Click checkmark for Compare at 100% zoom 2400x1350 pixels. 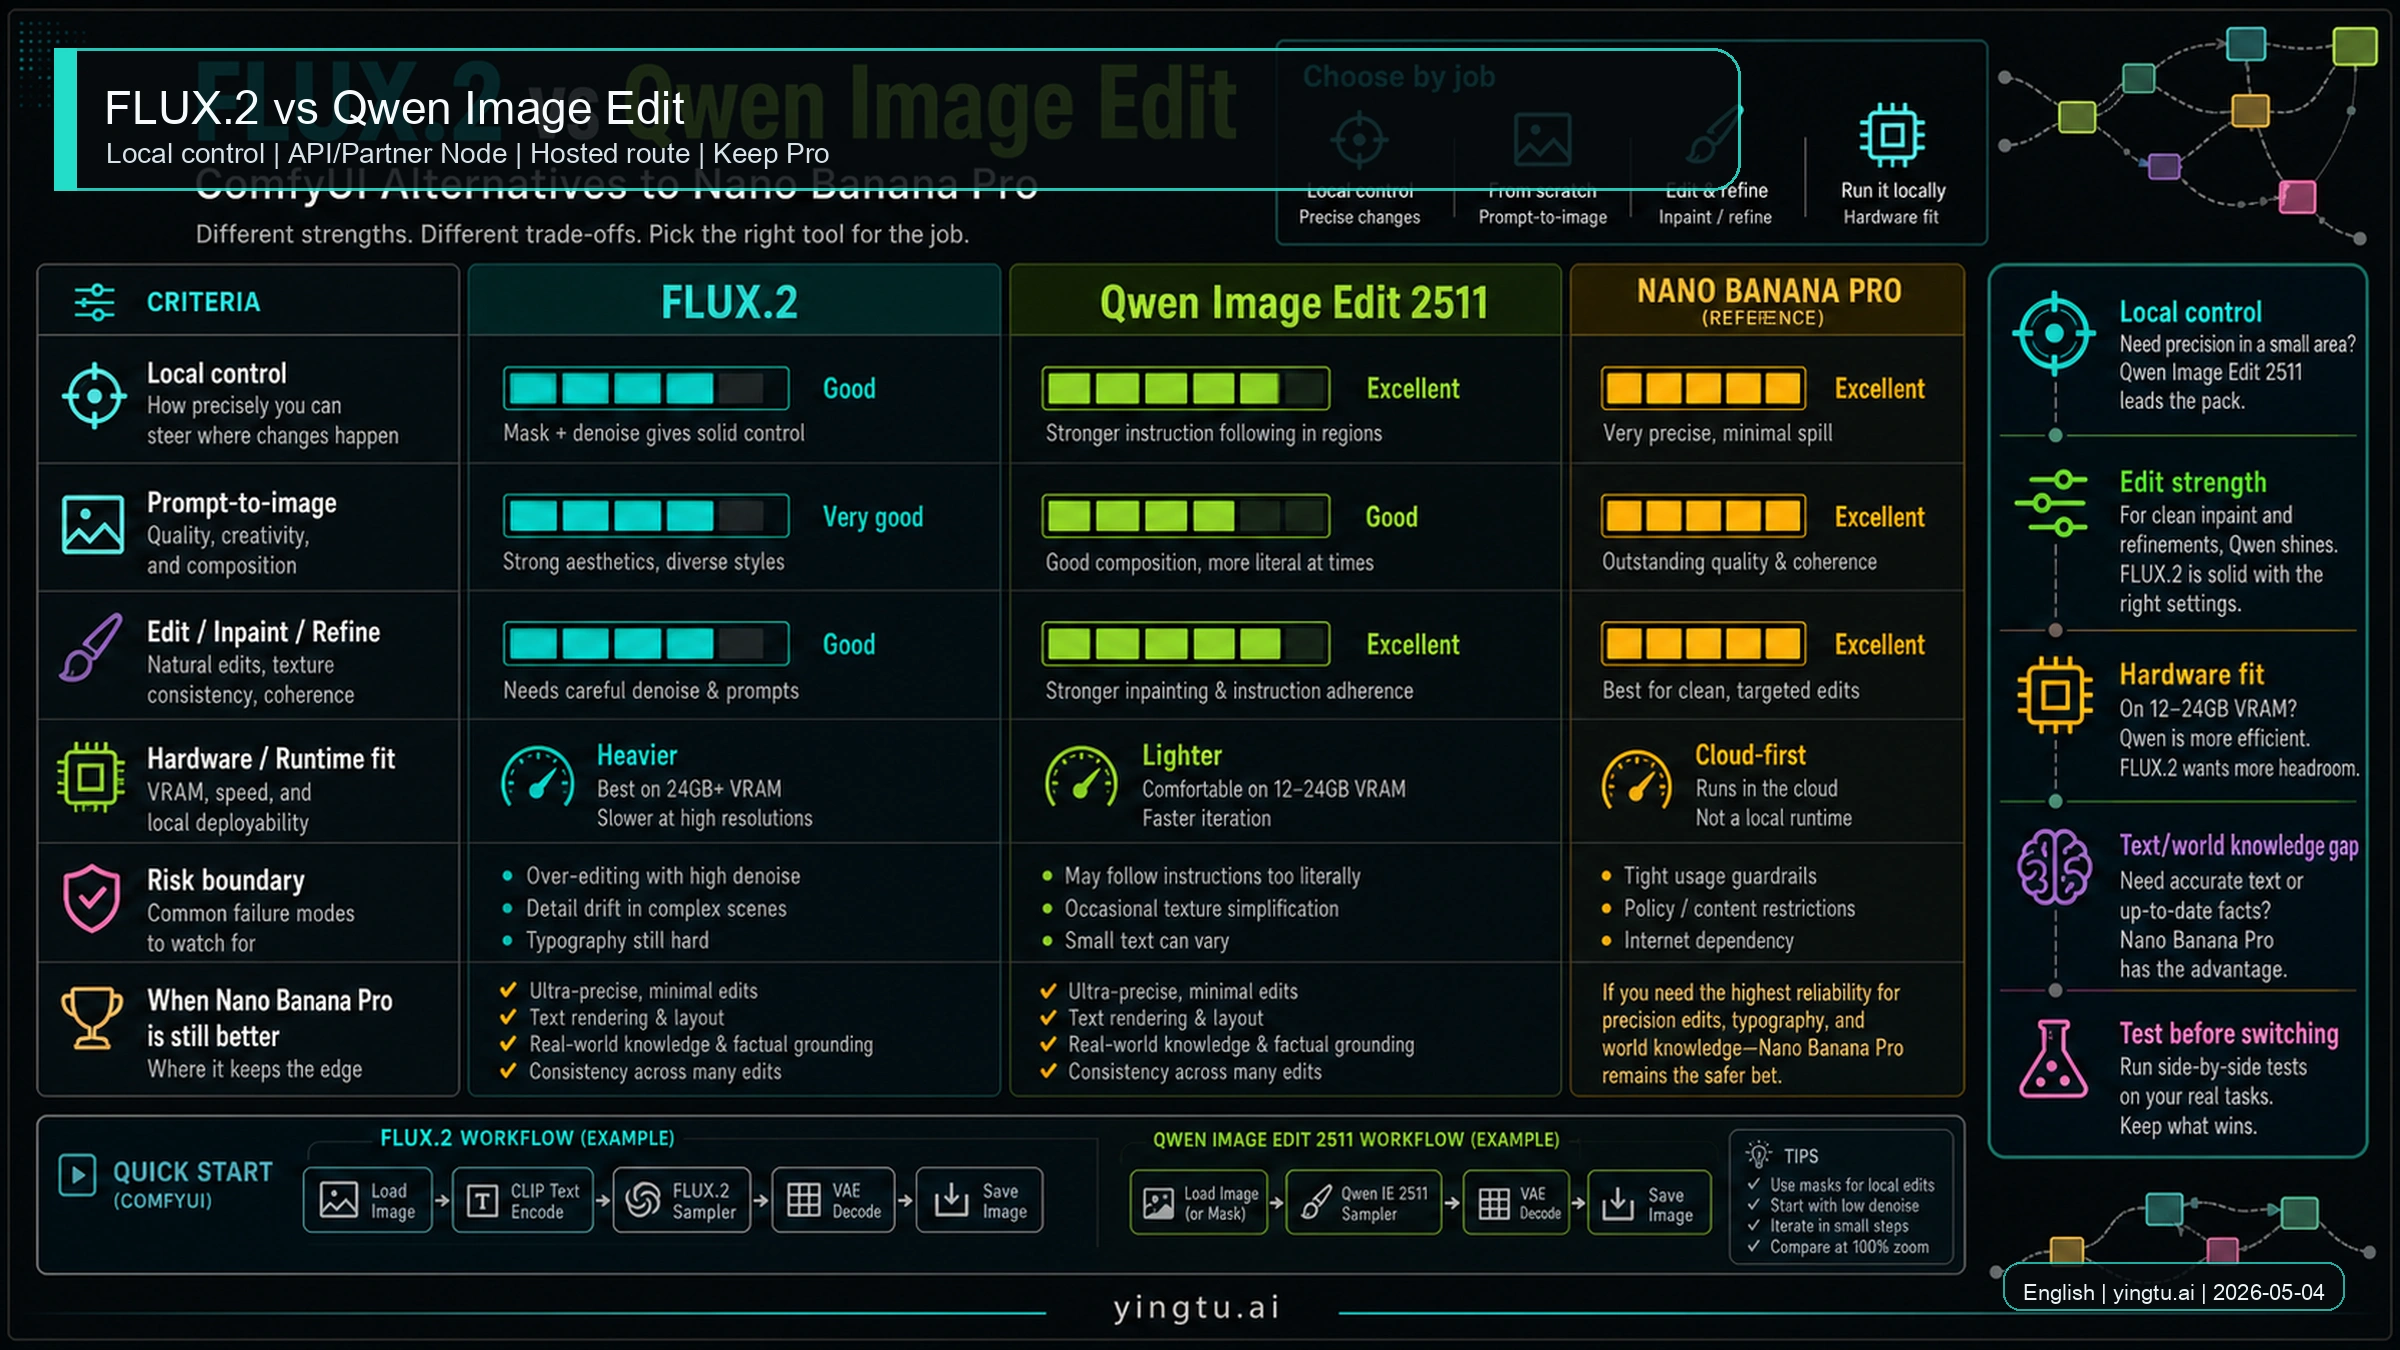tap(1754, 1246)
